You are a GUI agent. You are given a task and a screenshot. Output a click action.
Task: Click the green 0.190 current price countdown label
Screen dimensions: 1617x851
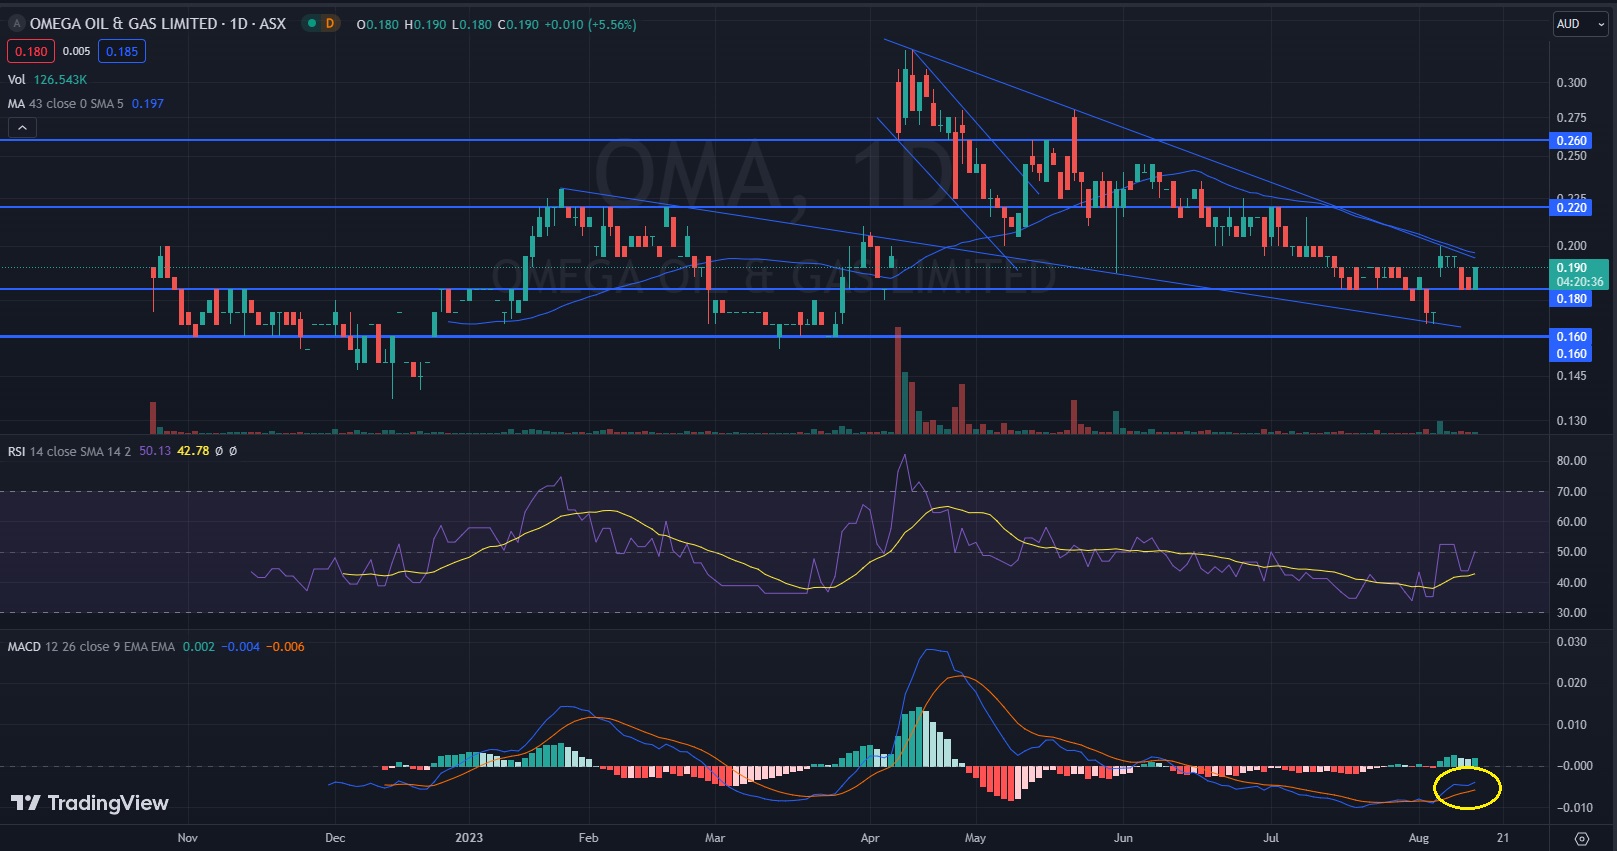click(1579, 274)
